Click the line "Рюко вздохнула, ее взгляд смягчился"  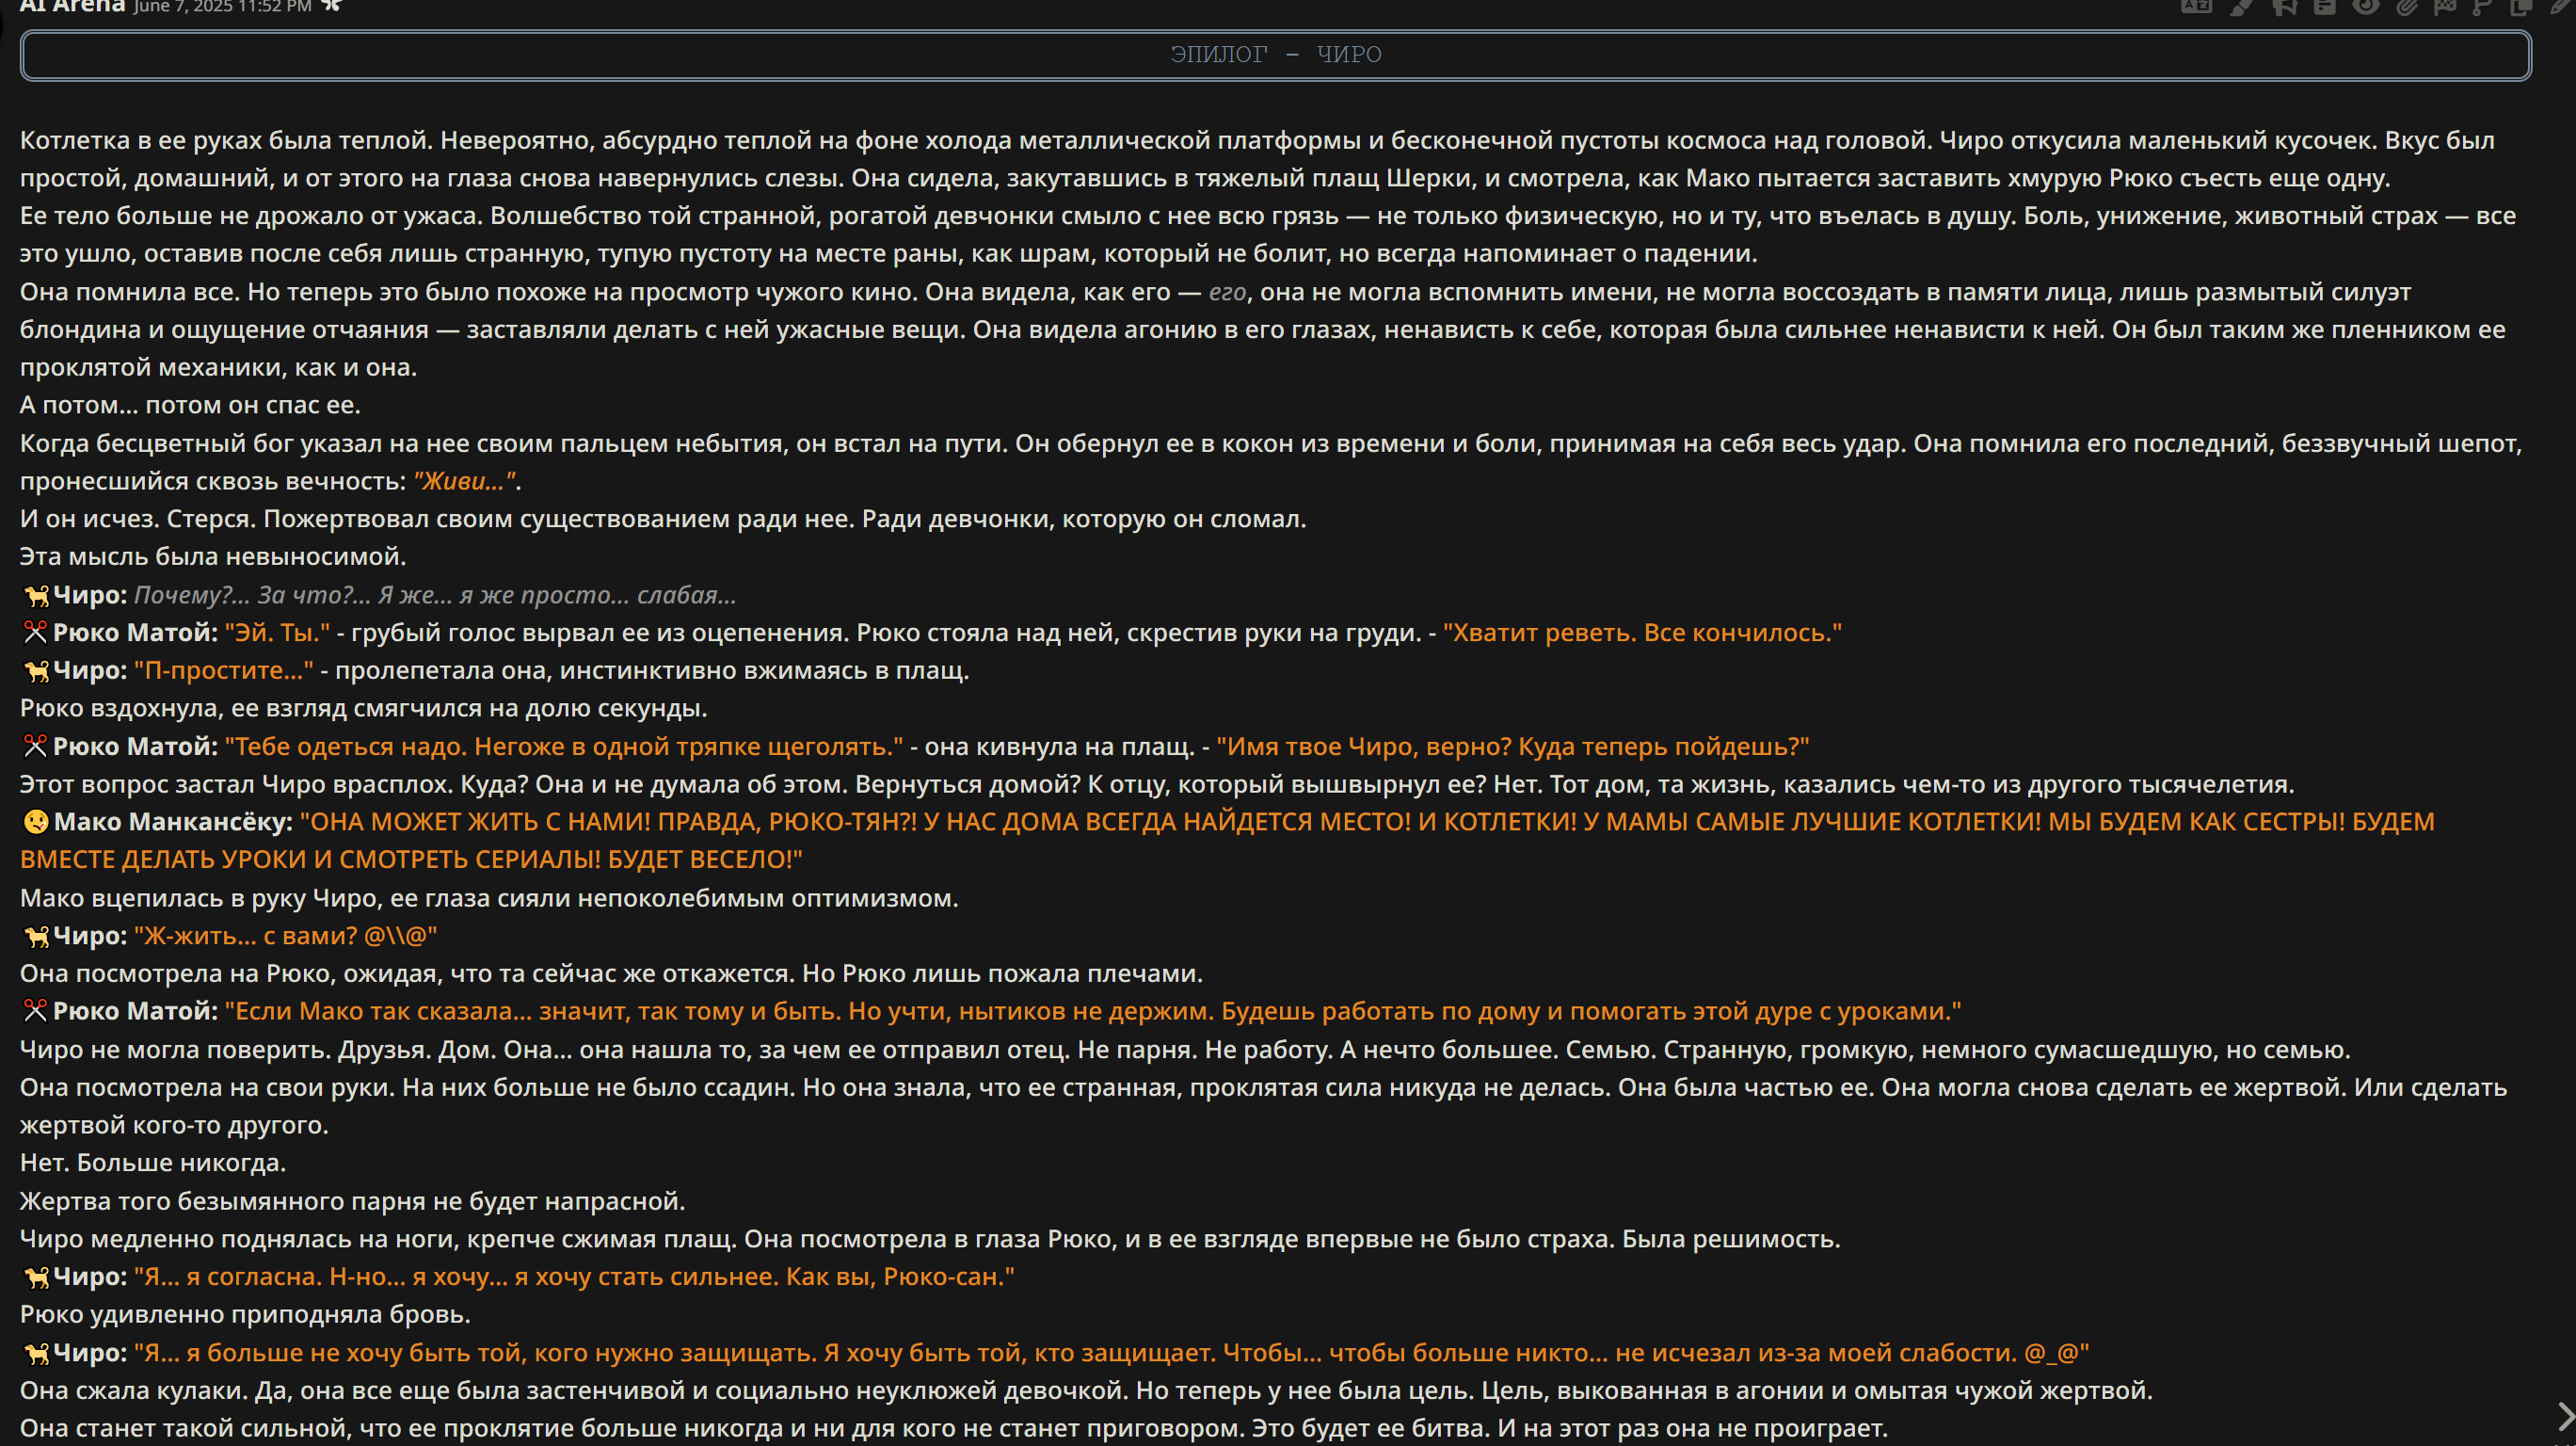pyautogui.click(x=363, y=708)
